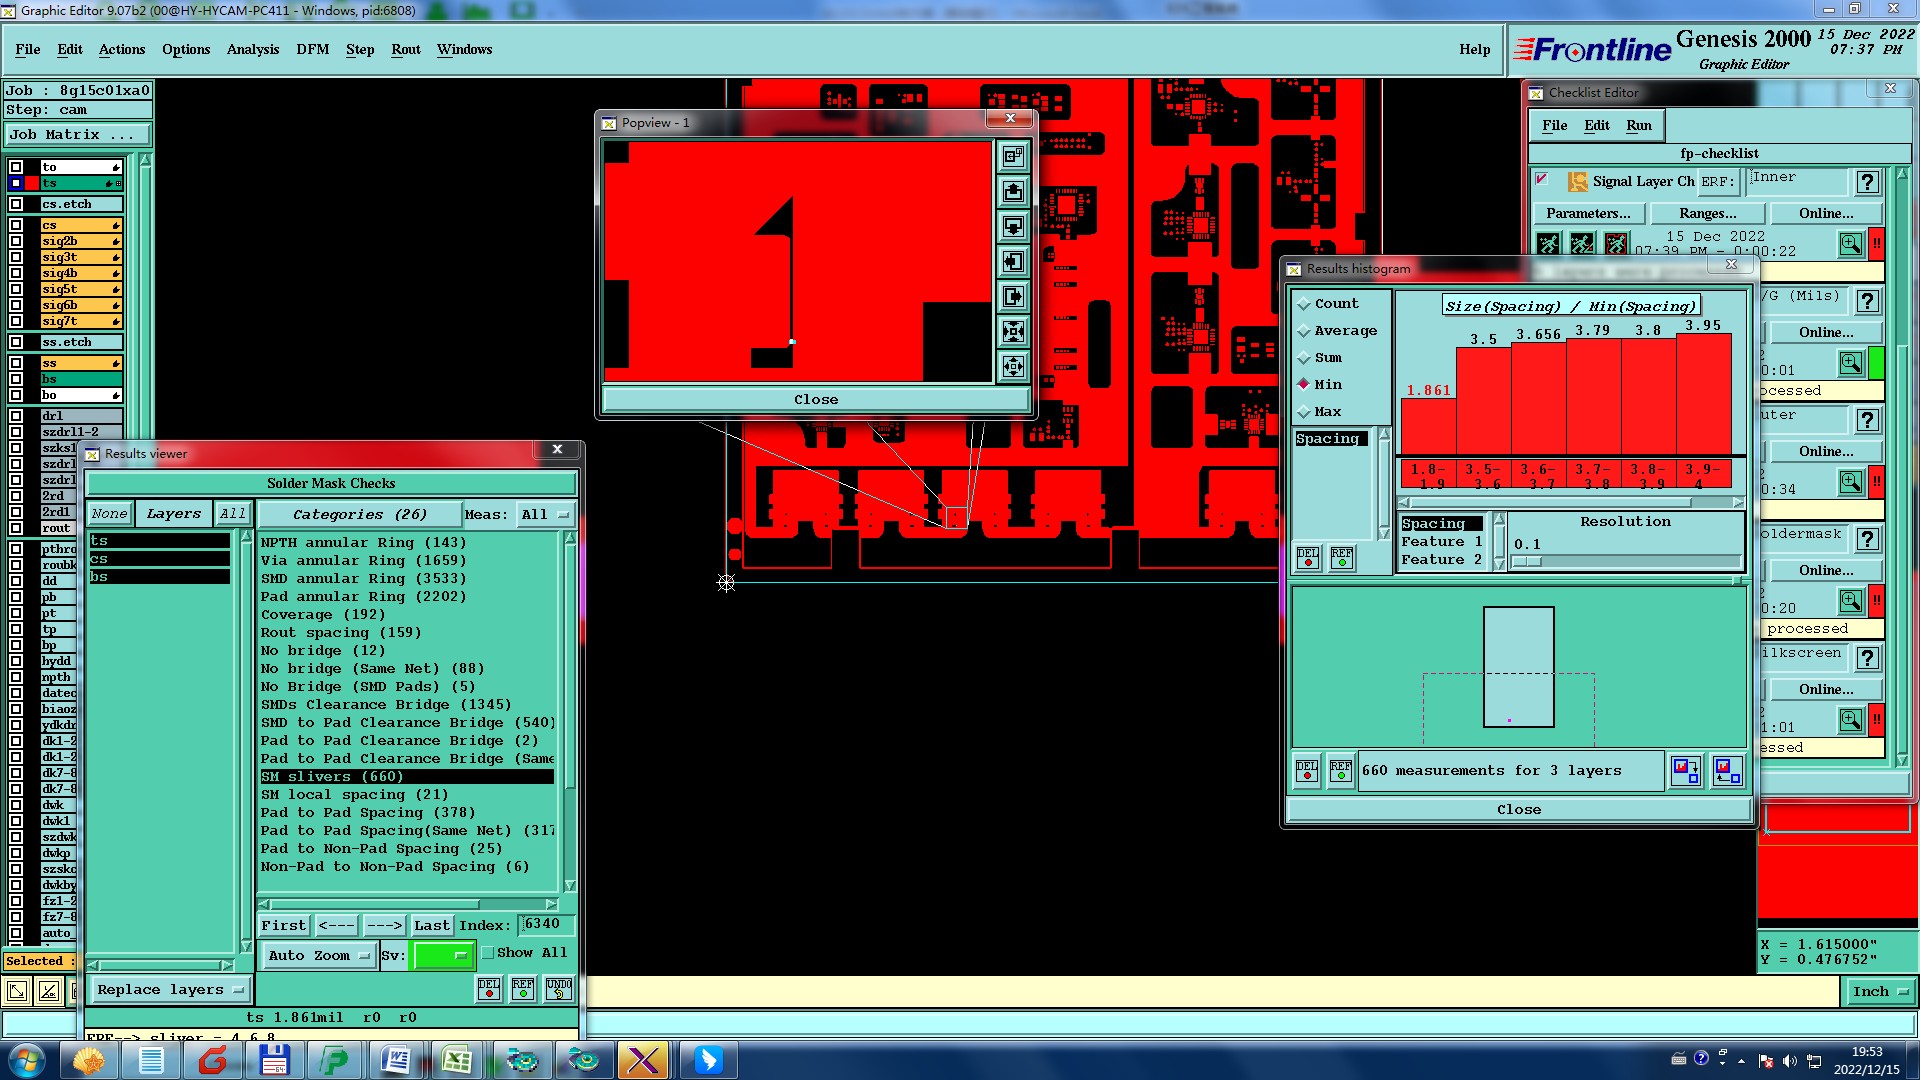Viewport: 1920px width, 1080px height.
Task: Expand the Replace layers dropdown
Action: click(x=170, y=989)
